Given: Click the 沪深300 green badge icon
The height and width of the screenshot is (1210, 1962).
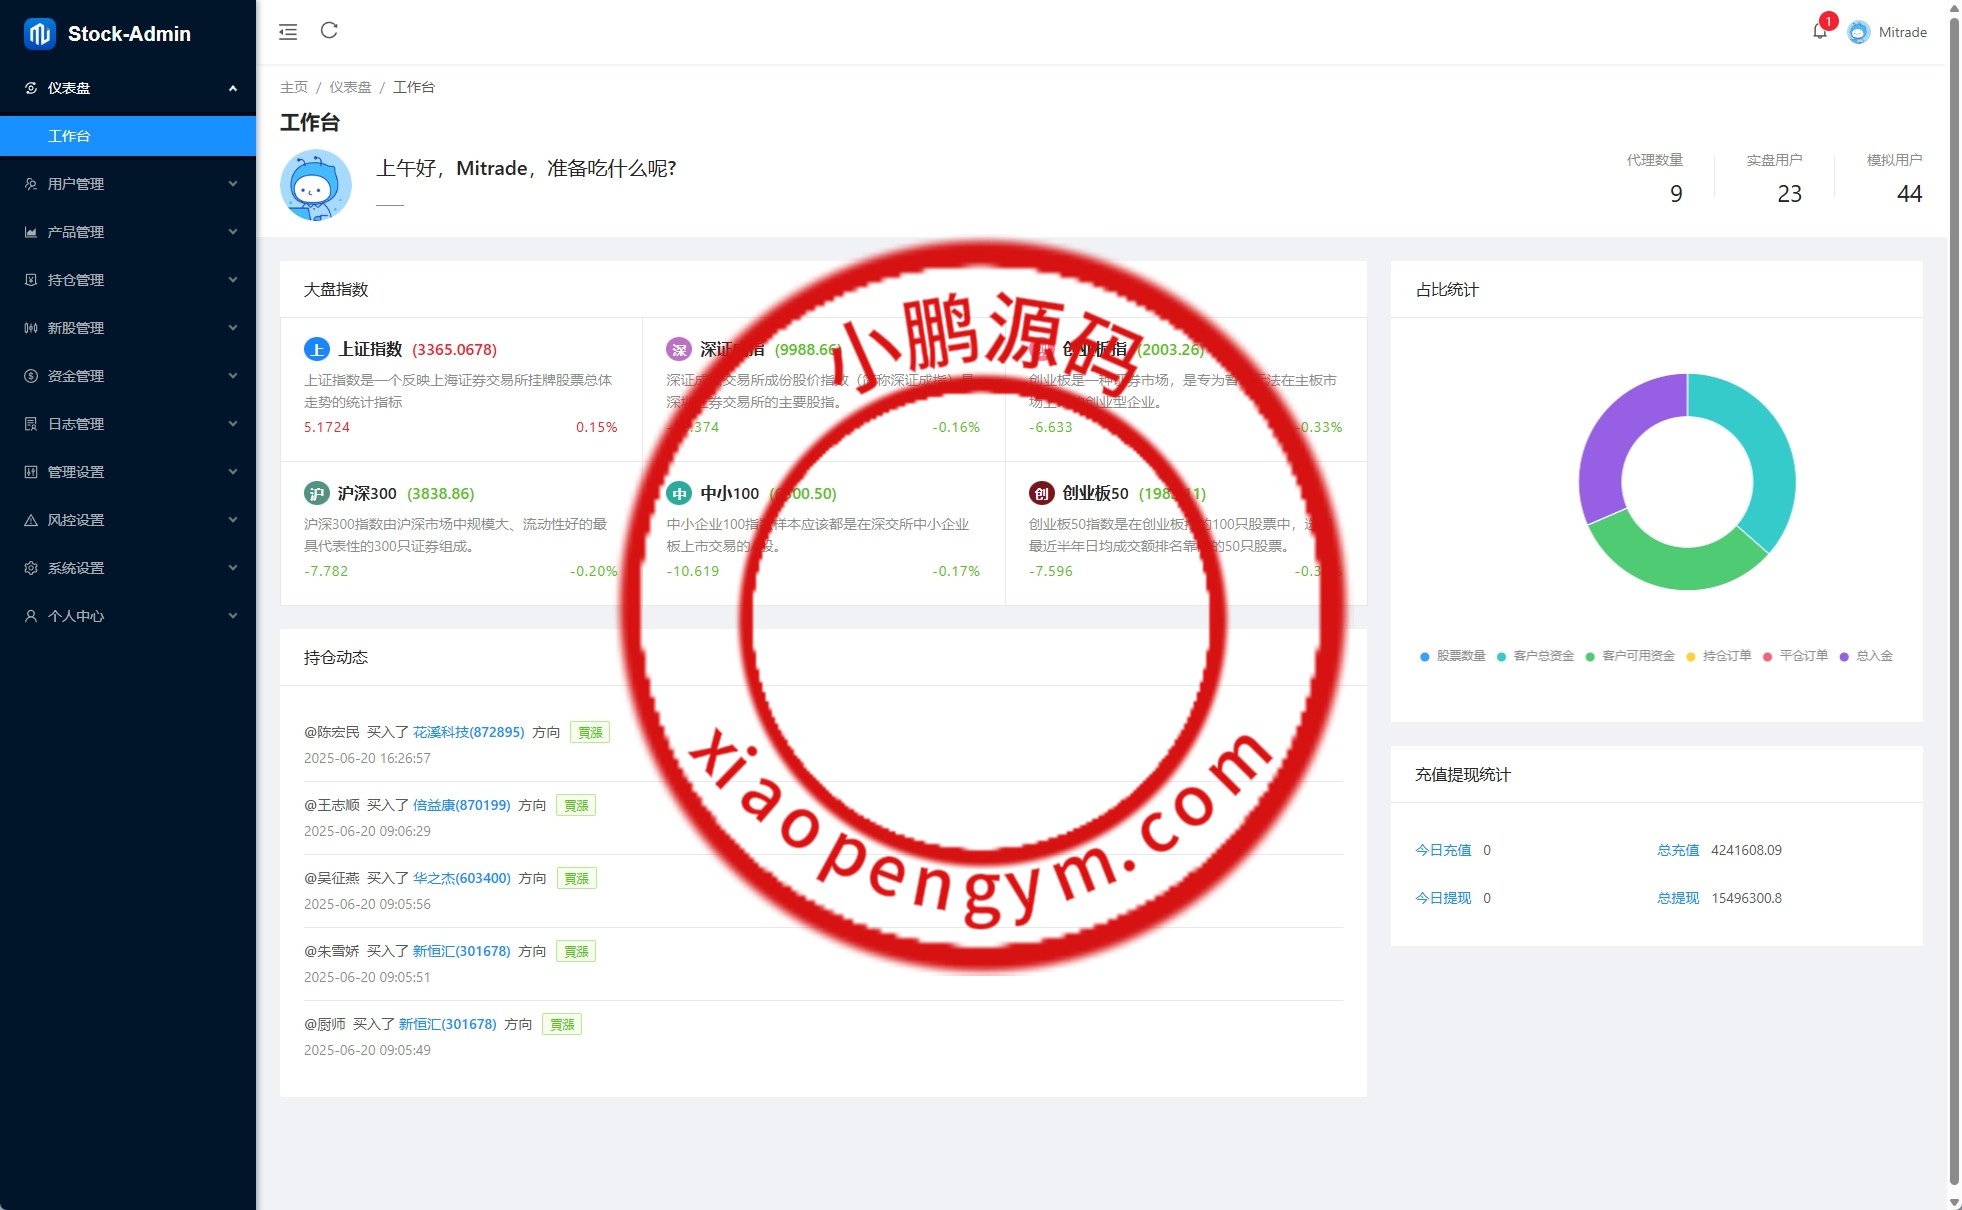Looking at the screenshot, I should pyautogui.click(x=316, y=493).
